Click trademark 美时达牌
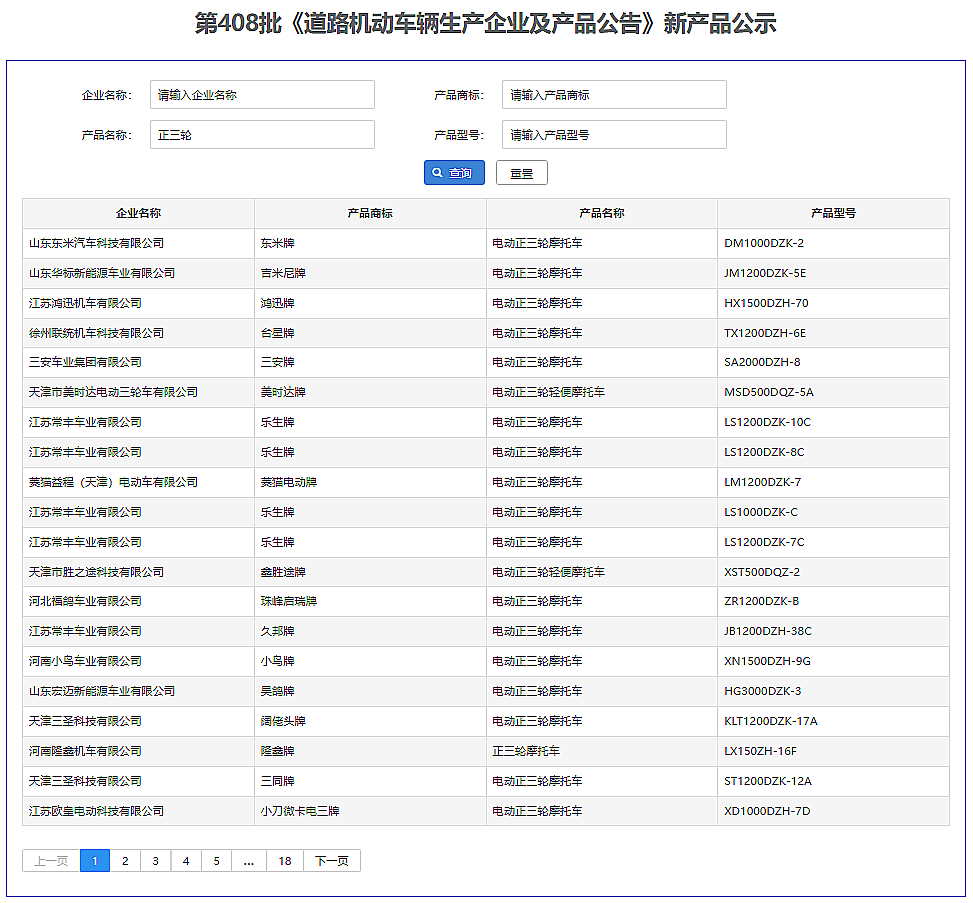This screenshot has height=903, width=973. (x=283, y=392)
